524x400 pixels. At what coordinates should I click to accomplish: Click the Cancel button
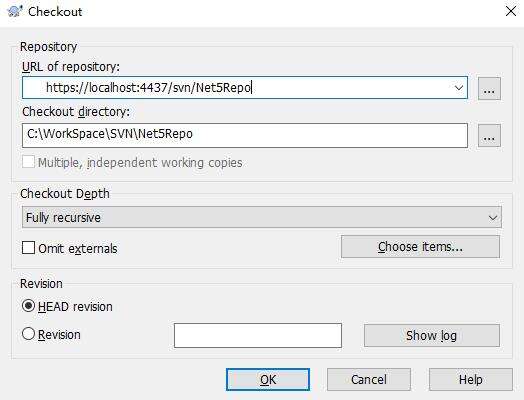pos(369,380)
